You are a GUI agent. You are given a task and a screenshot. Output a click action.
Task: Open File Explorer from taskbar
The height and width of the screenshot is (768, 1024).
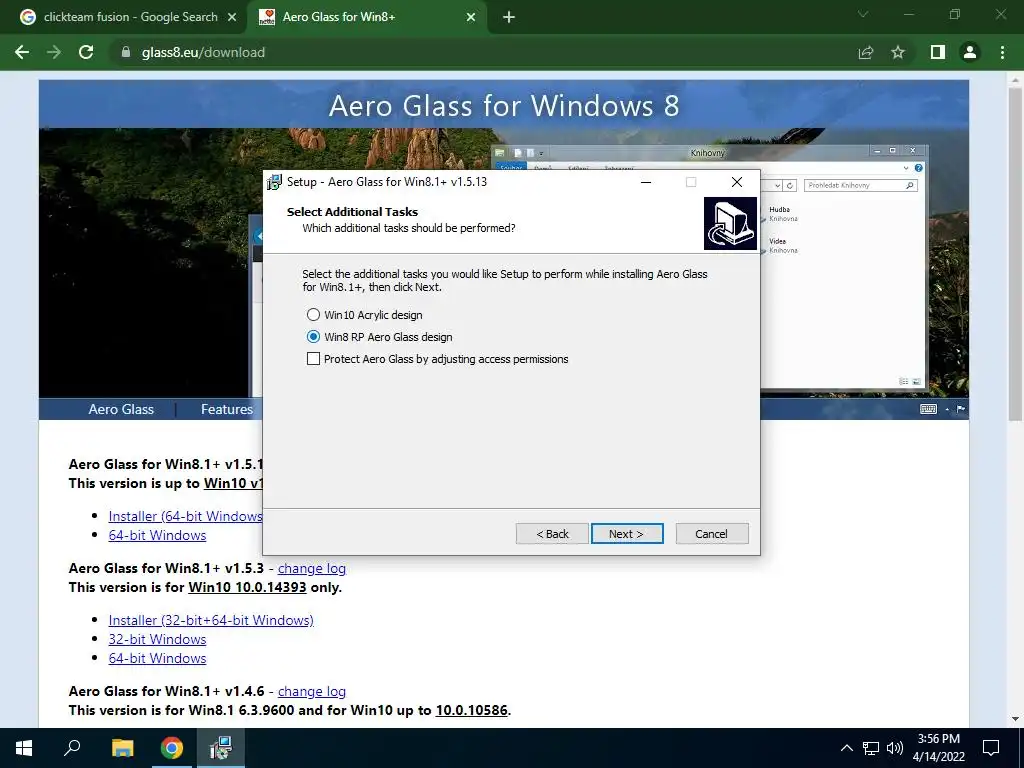122,748
